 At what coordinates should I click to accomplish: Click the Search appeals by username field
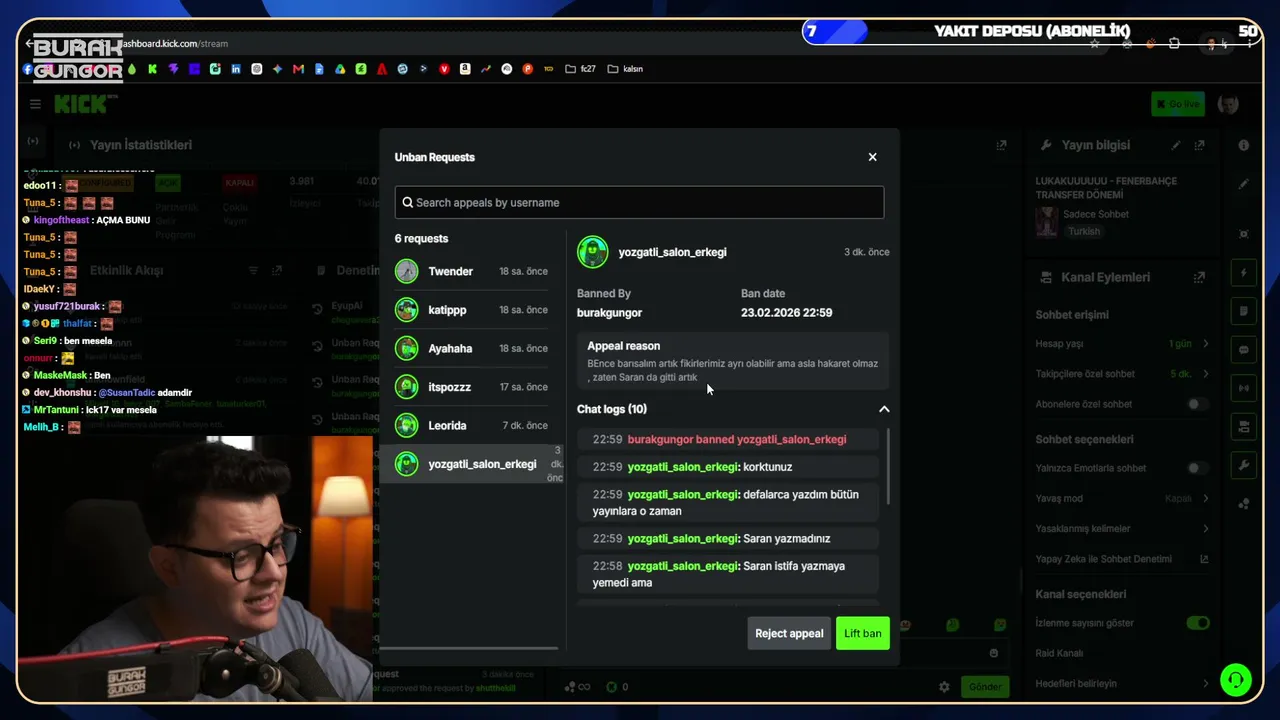[639, 202]
